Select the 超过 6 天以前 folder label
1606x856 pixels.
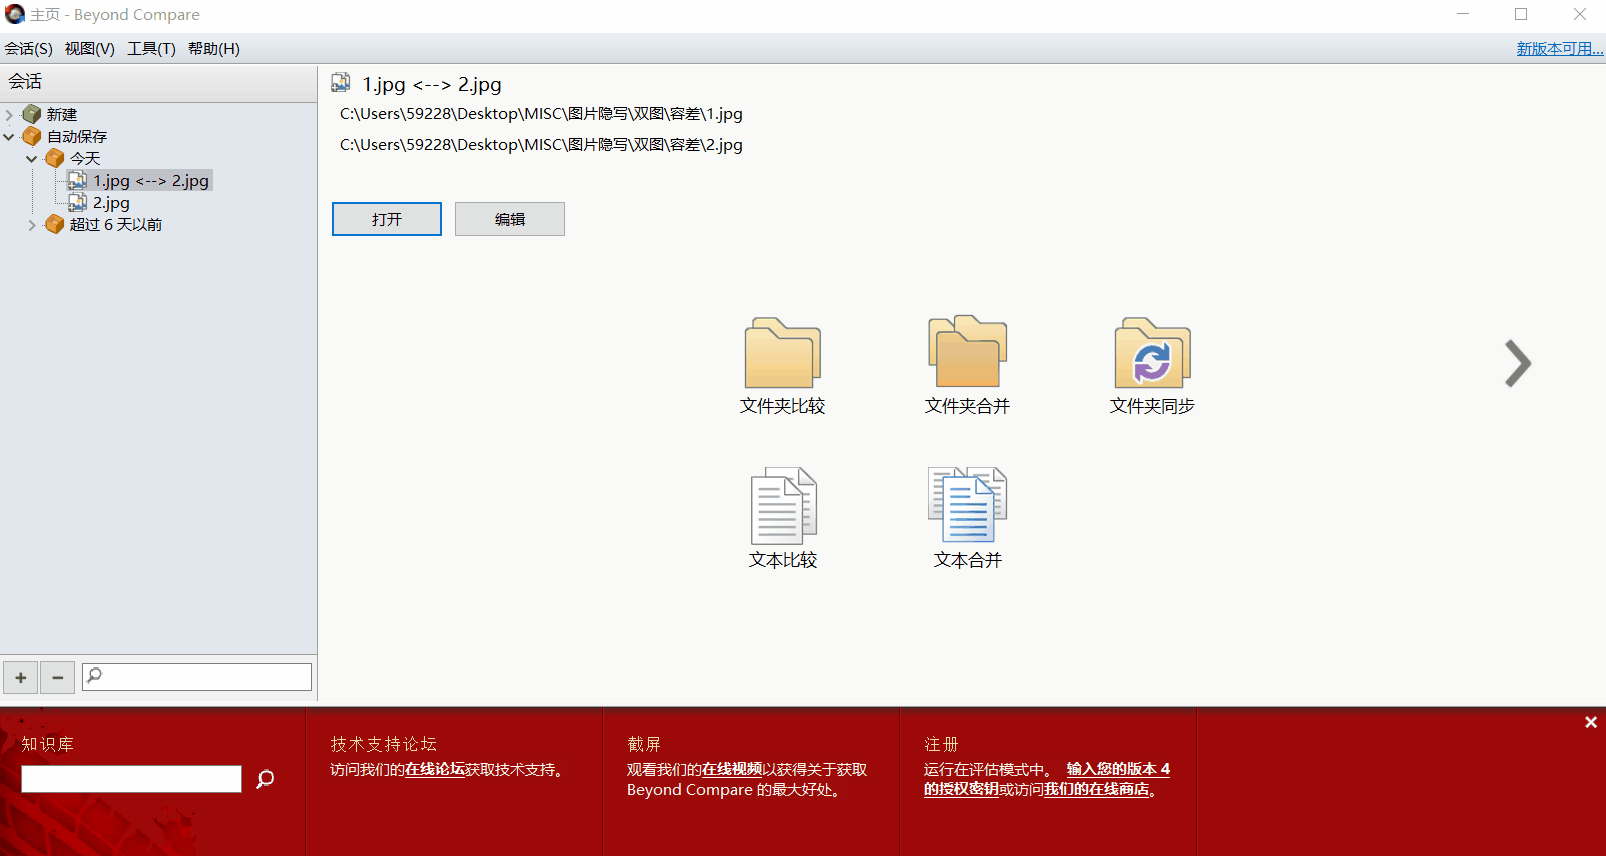point(116,225)
